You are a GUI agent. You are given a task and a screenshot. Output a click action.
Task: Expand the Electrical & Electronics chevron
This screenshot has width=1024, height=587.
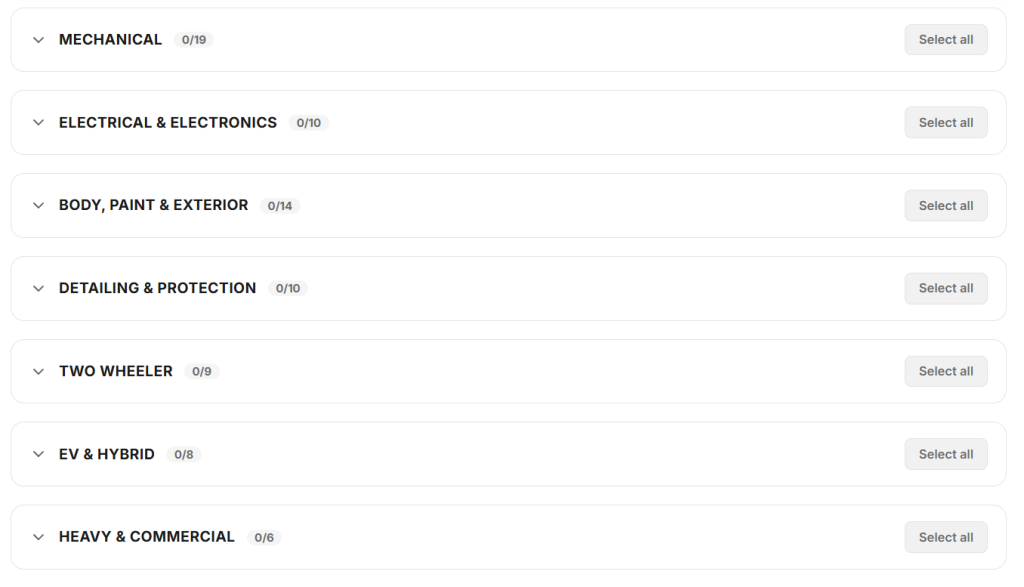[x=38, y=123]
